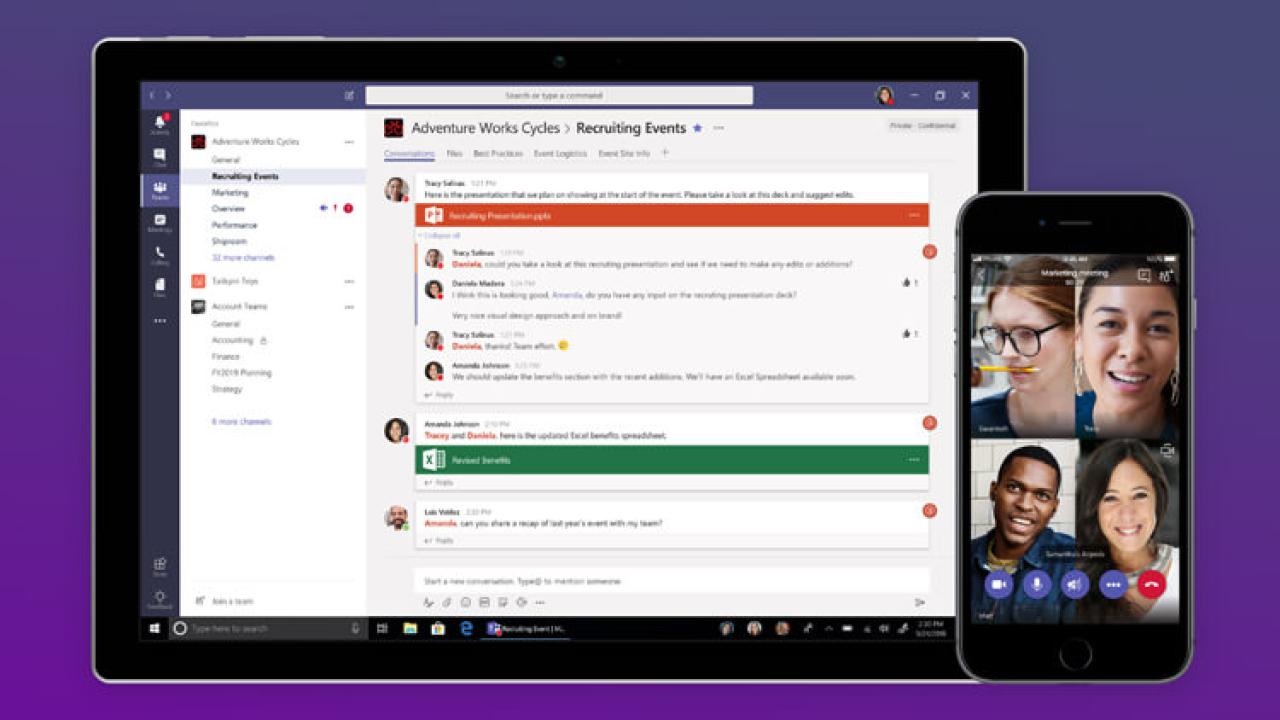
Task: Open options for Adventure Works Cycles team
Action: [349, 142]
